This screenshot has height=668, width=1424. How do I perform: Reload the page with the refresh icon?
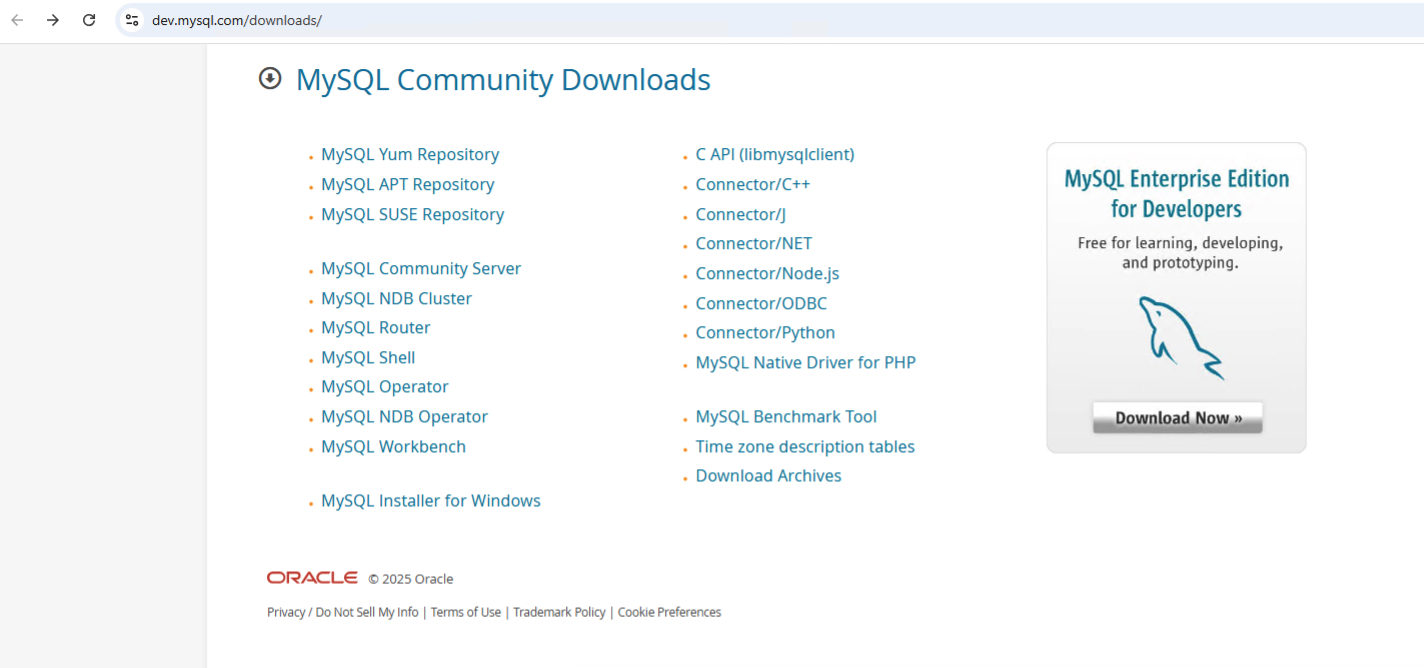pyautogui.click(x=88, y=19)
